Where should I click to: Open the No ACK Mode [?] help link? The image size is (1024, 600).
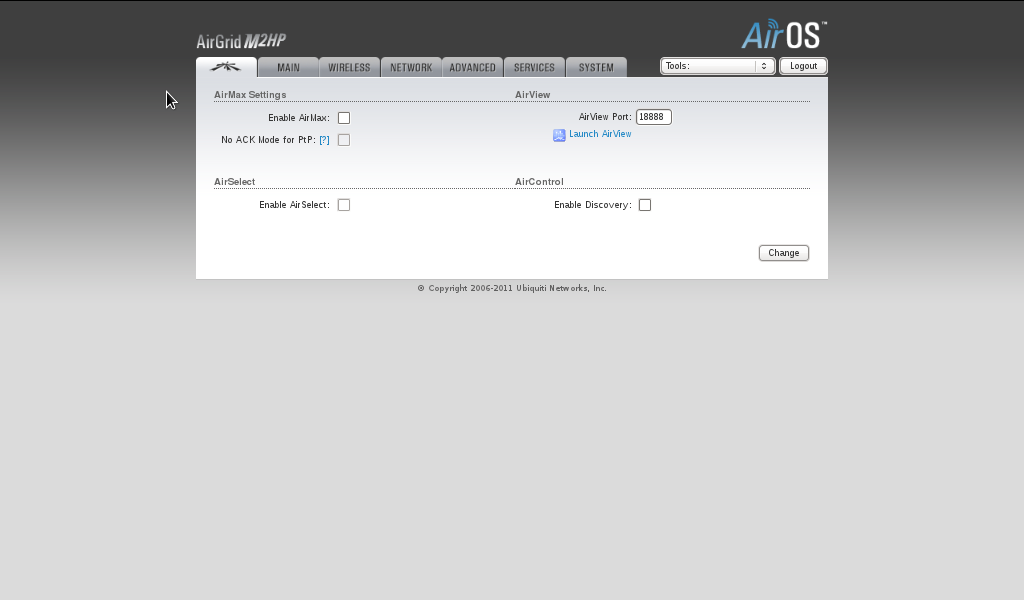coord(324,140)
